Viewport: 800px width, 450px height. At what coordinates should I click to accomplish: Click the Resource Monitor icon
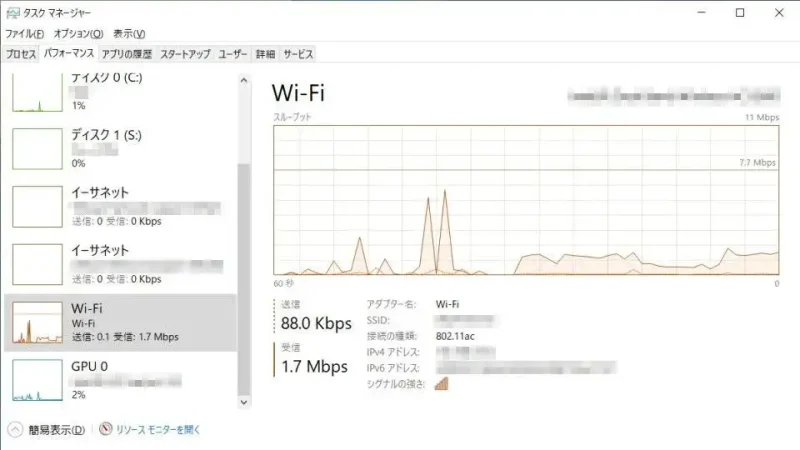pyautogui.click(x=107, y=430)
